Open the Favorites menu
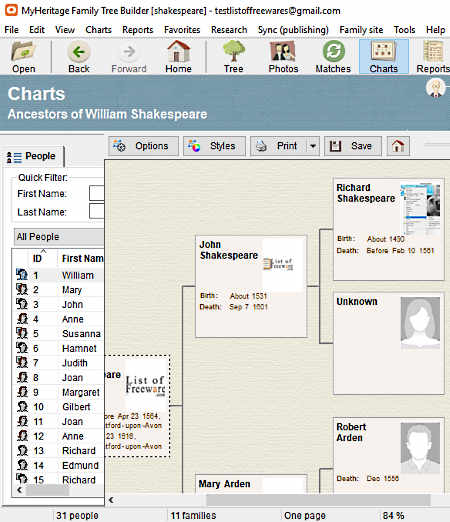 [182, 30]
